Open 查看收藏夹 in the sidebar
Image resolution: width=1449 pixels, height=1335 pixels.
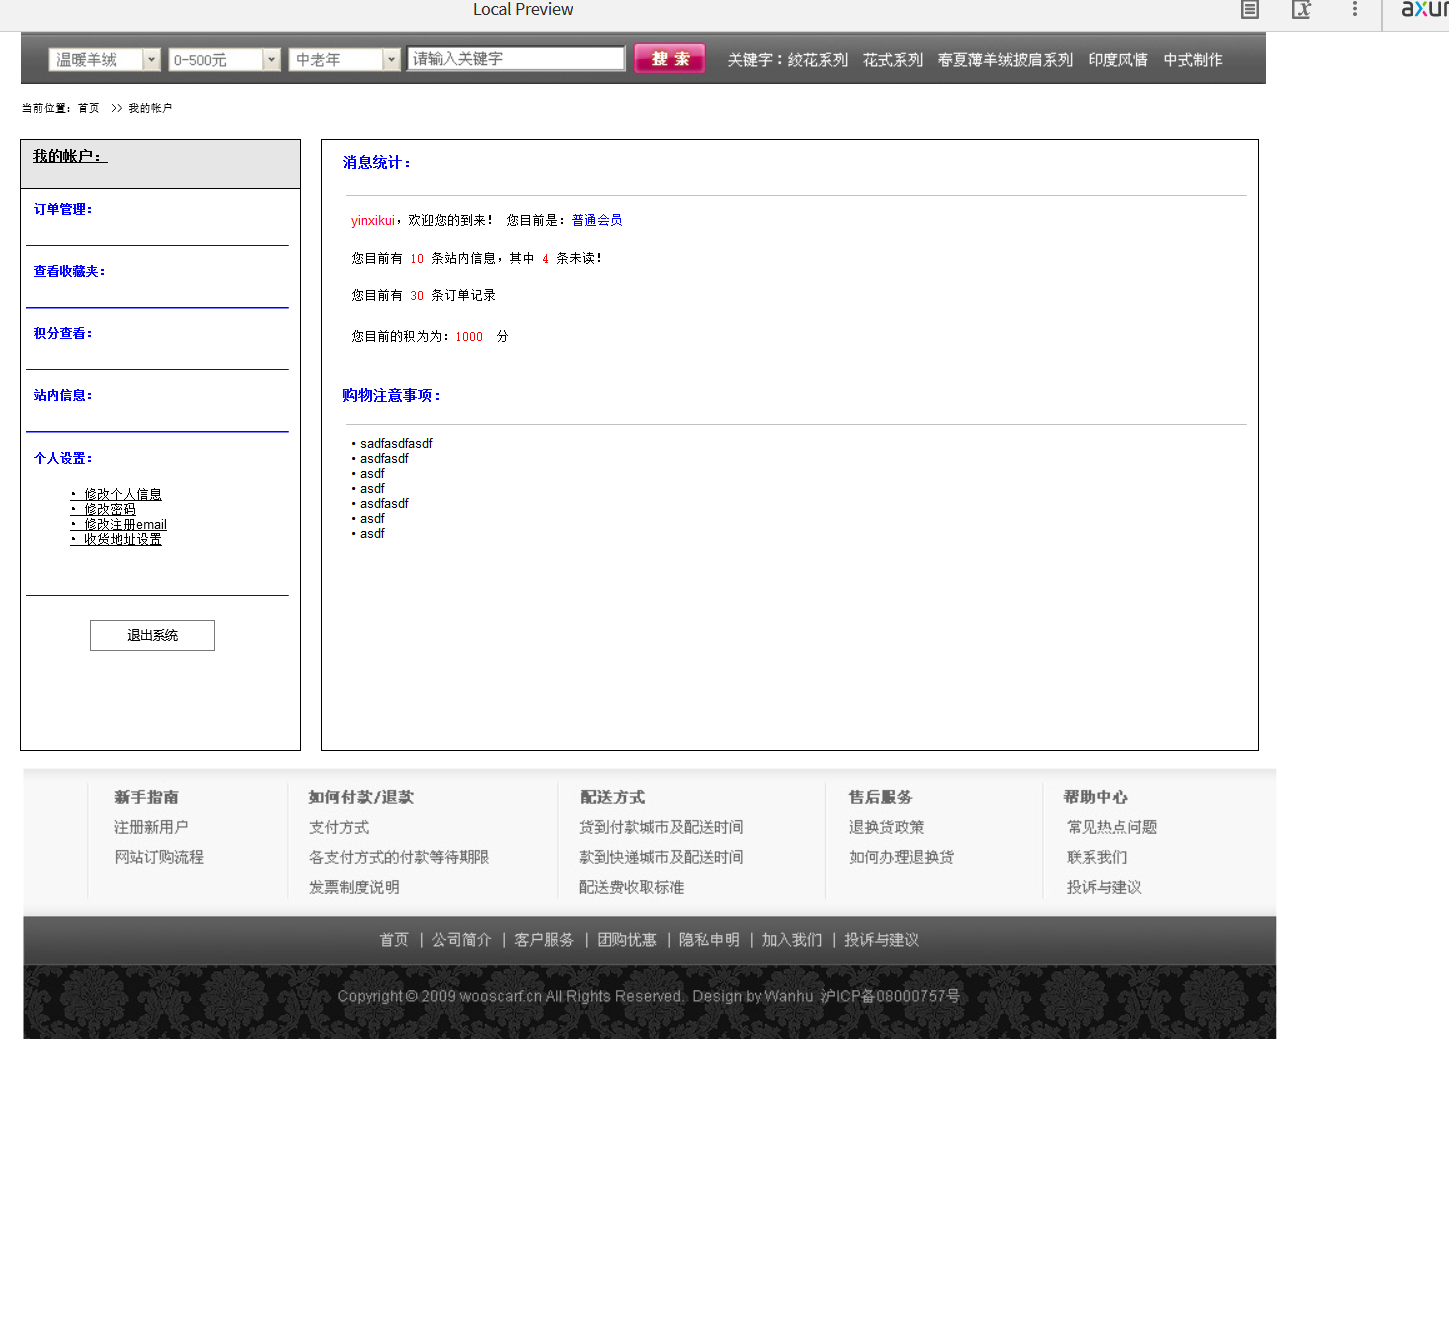pyautogui.click(x=69, y=271)
